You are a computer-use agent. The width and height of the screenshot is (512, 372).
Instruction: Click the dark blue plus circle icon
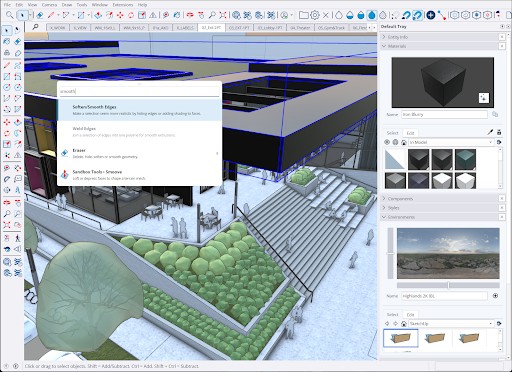(431, 15)
